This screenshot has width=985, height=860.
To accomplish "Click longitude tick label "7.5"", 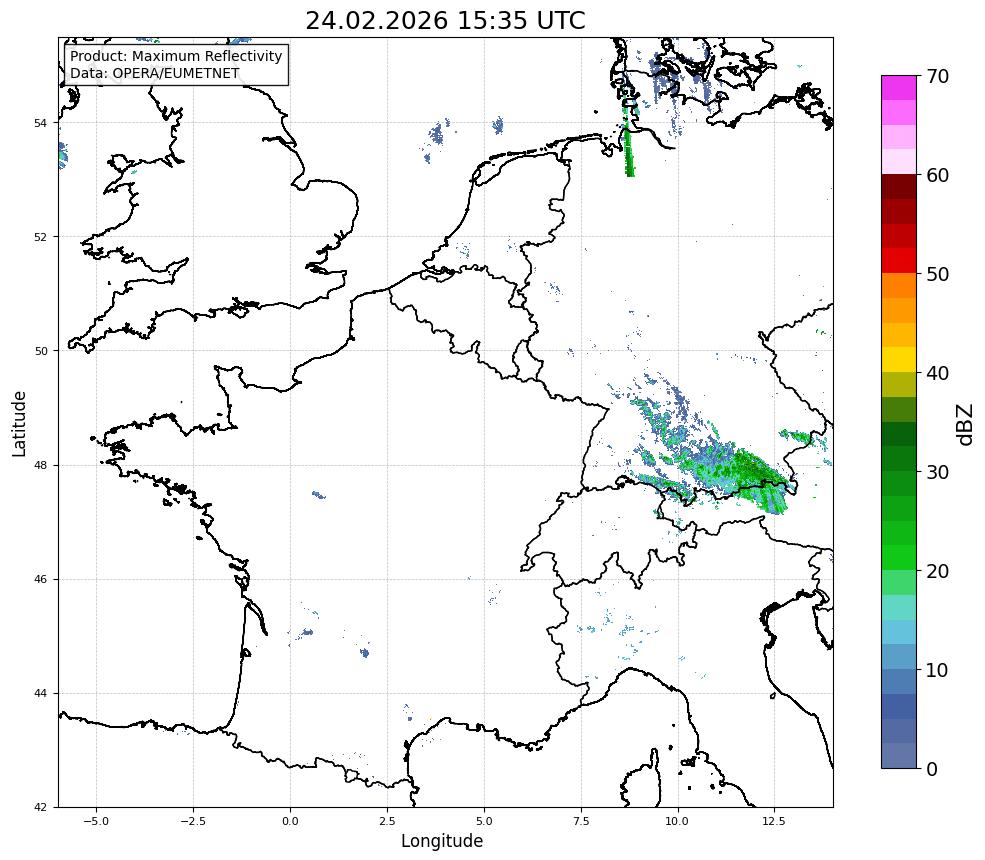I will (x=581, y=821).
